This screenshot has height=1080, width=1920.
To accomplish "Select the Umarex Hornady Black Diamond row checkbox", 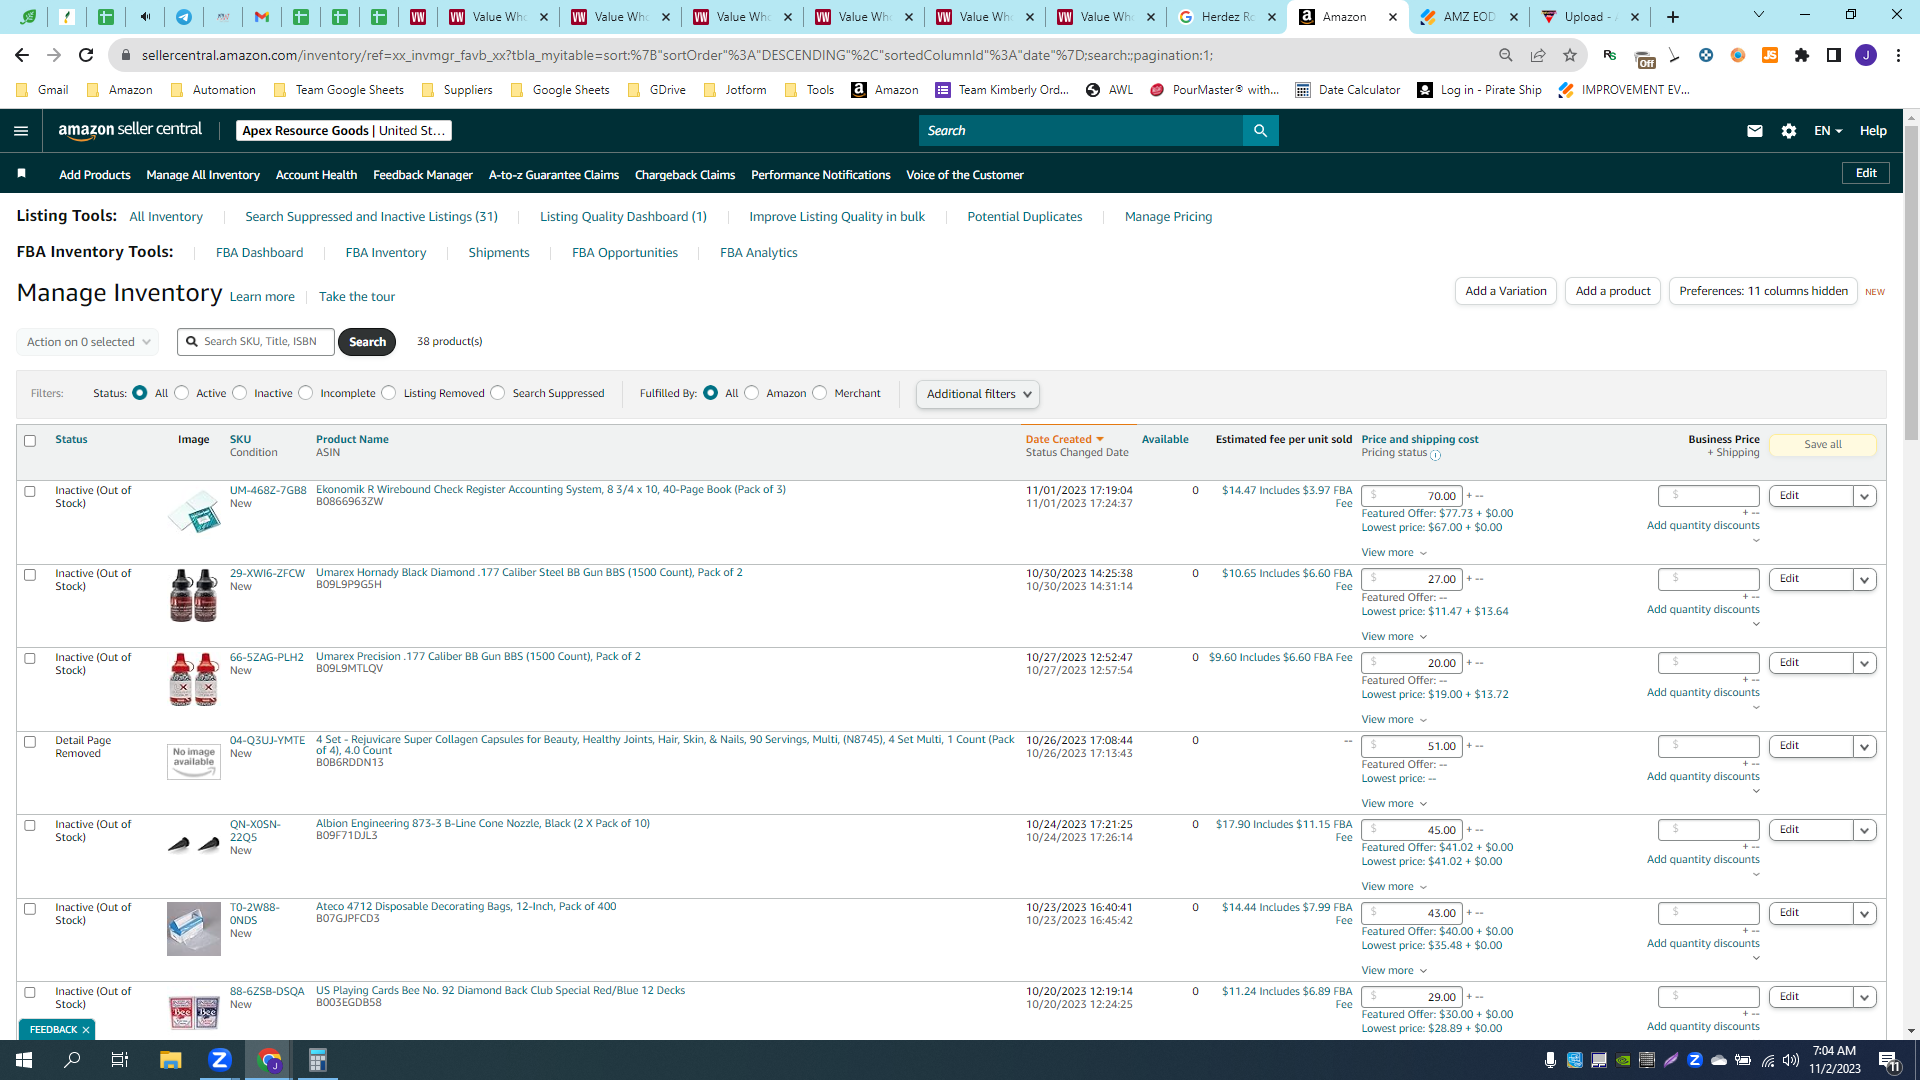I will [x=30, y=575].
